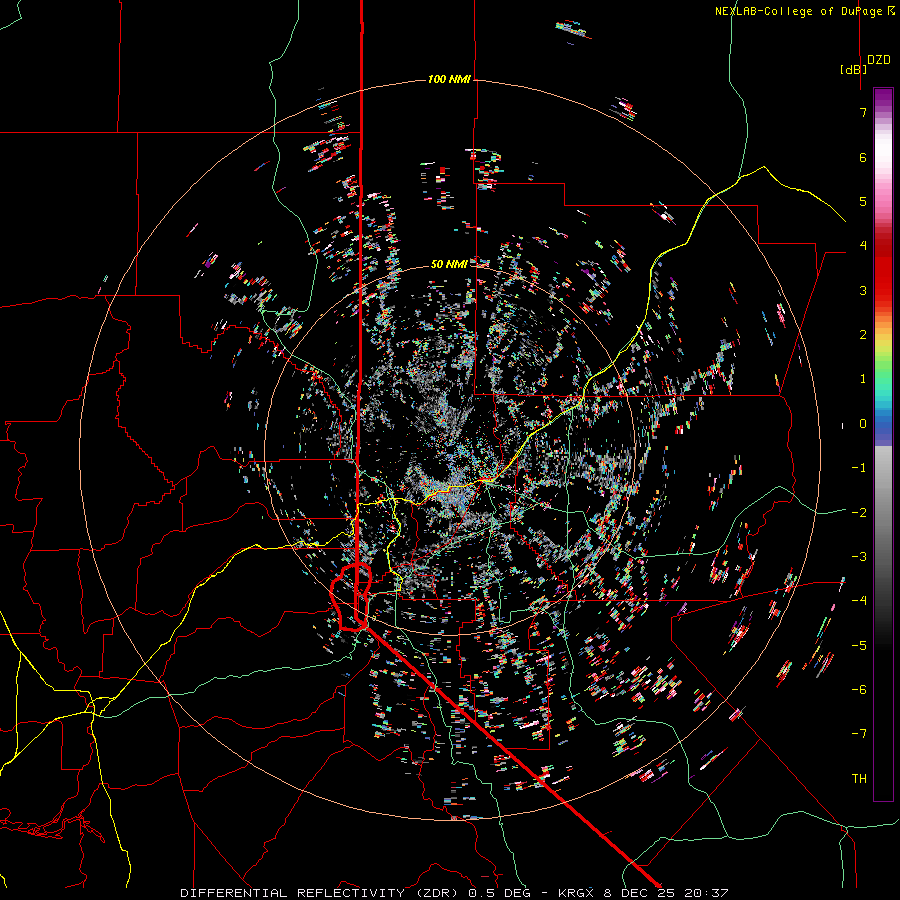The height and width of the screenshot is (900, 900).
Task: Select the 4 value on the scale
Action: (x=863, y=246)
